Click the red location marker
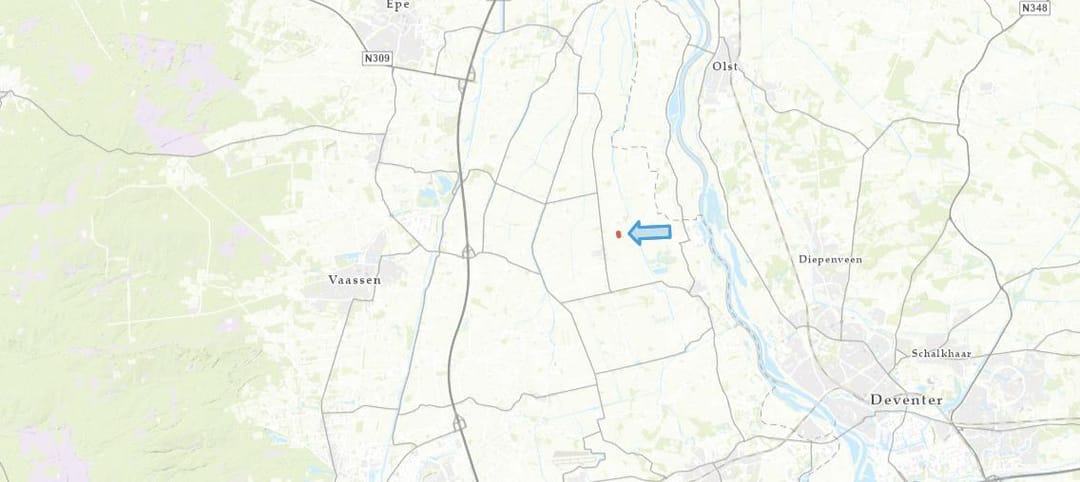1080x482 pixels. tap(619, 235)
